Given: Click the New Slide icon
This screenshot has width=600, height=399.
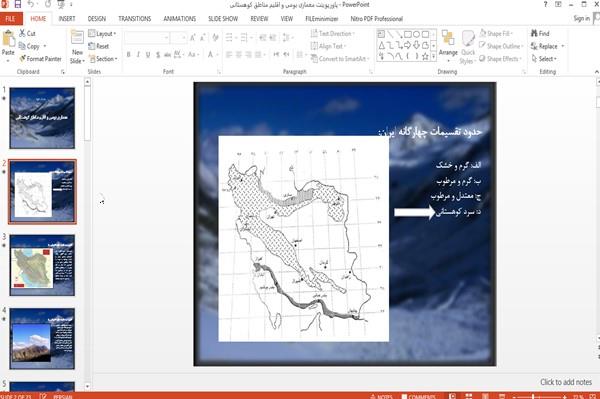Looking at the screenshot, I should tap(77, 37).
